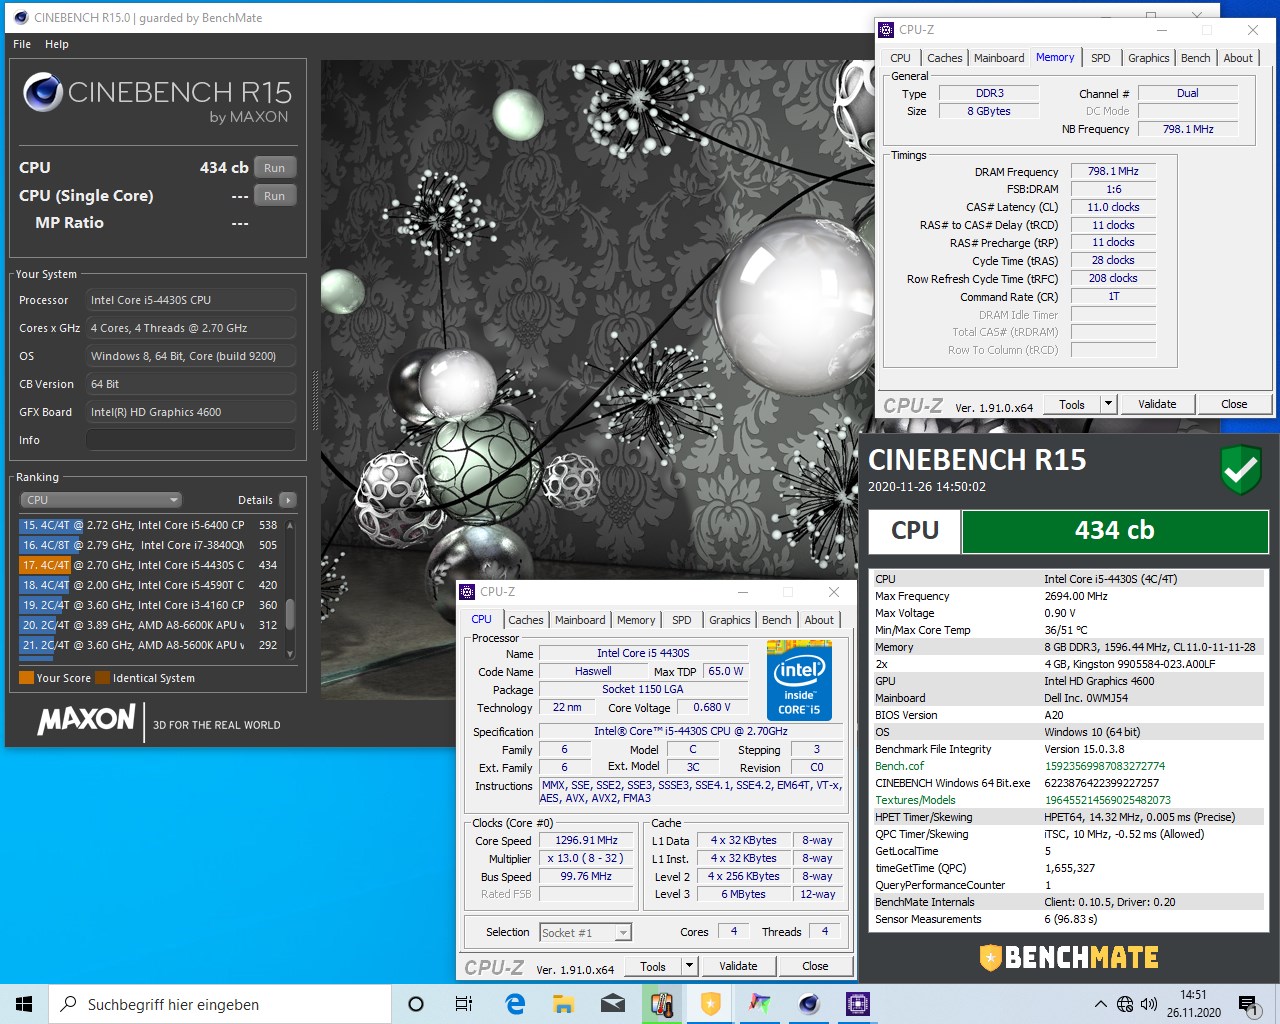Open the Mail app in the taskbar
Viewport: 1280px width, 1024px height.
[612, 1004]
